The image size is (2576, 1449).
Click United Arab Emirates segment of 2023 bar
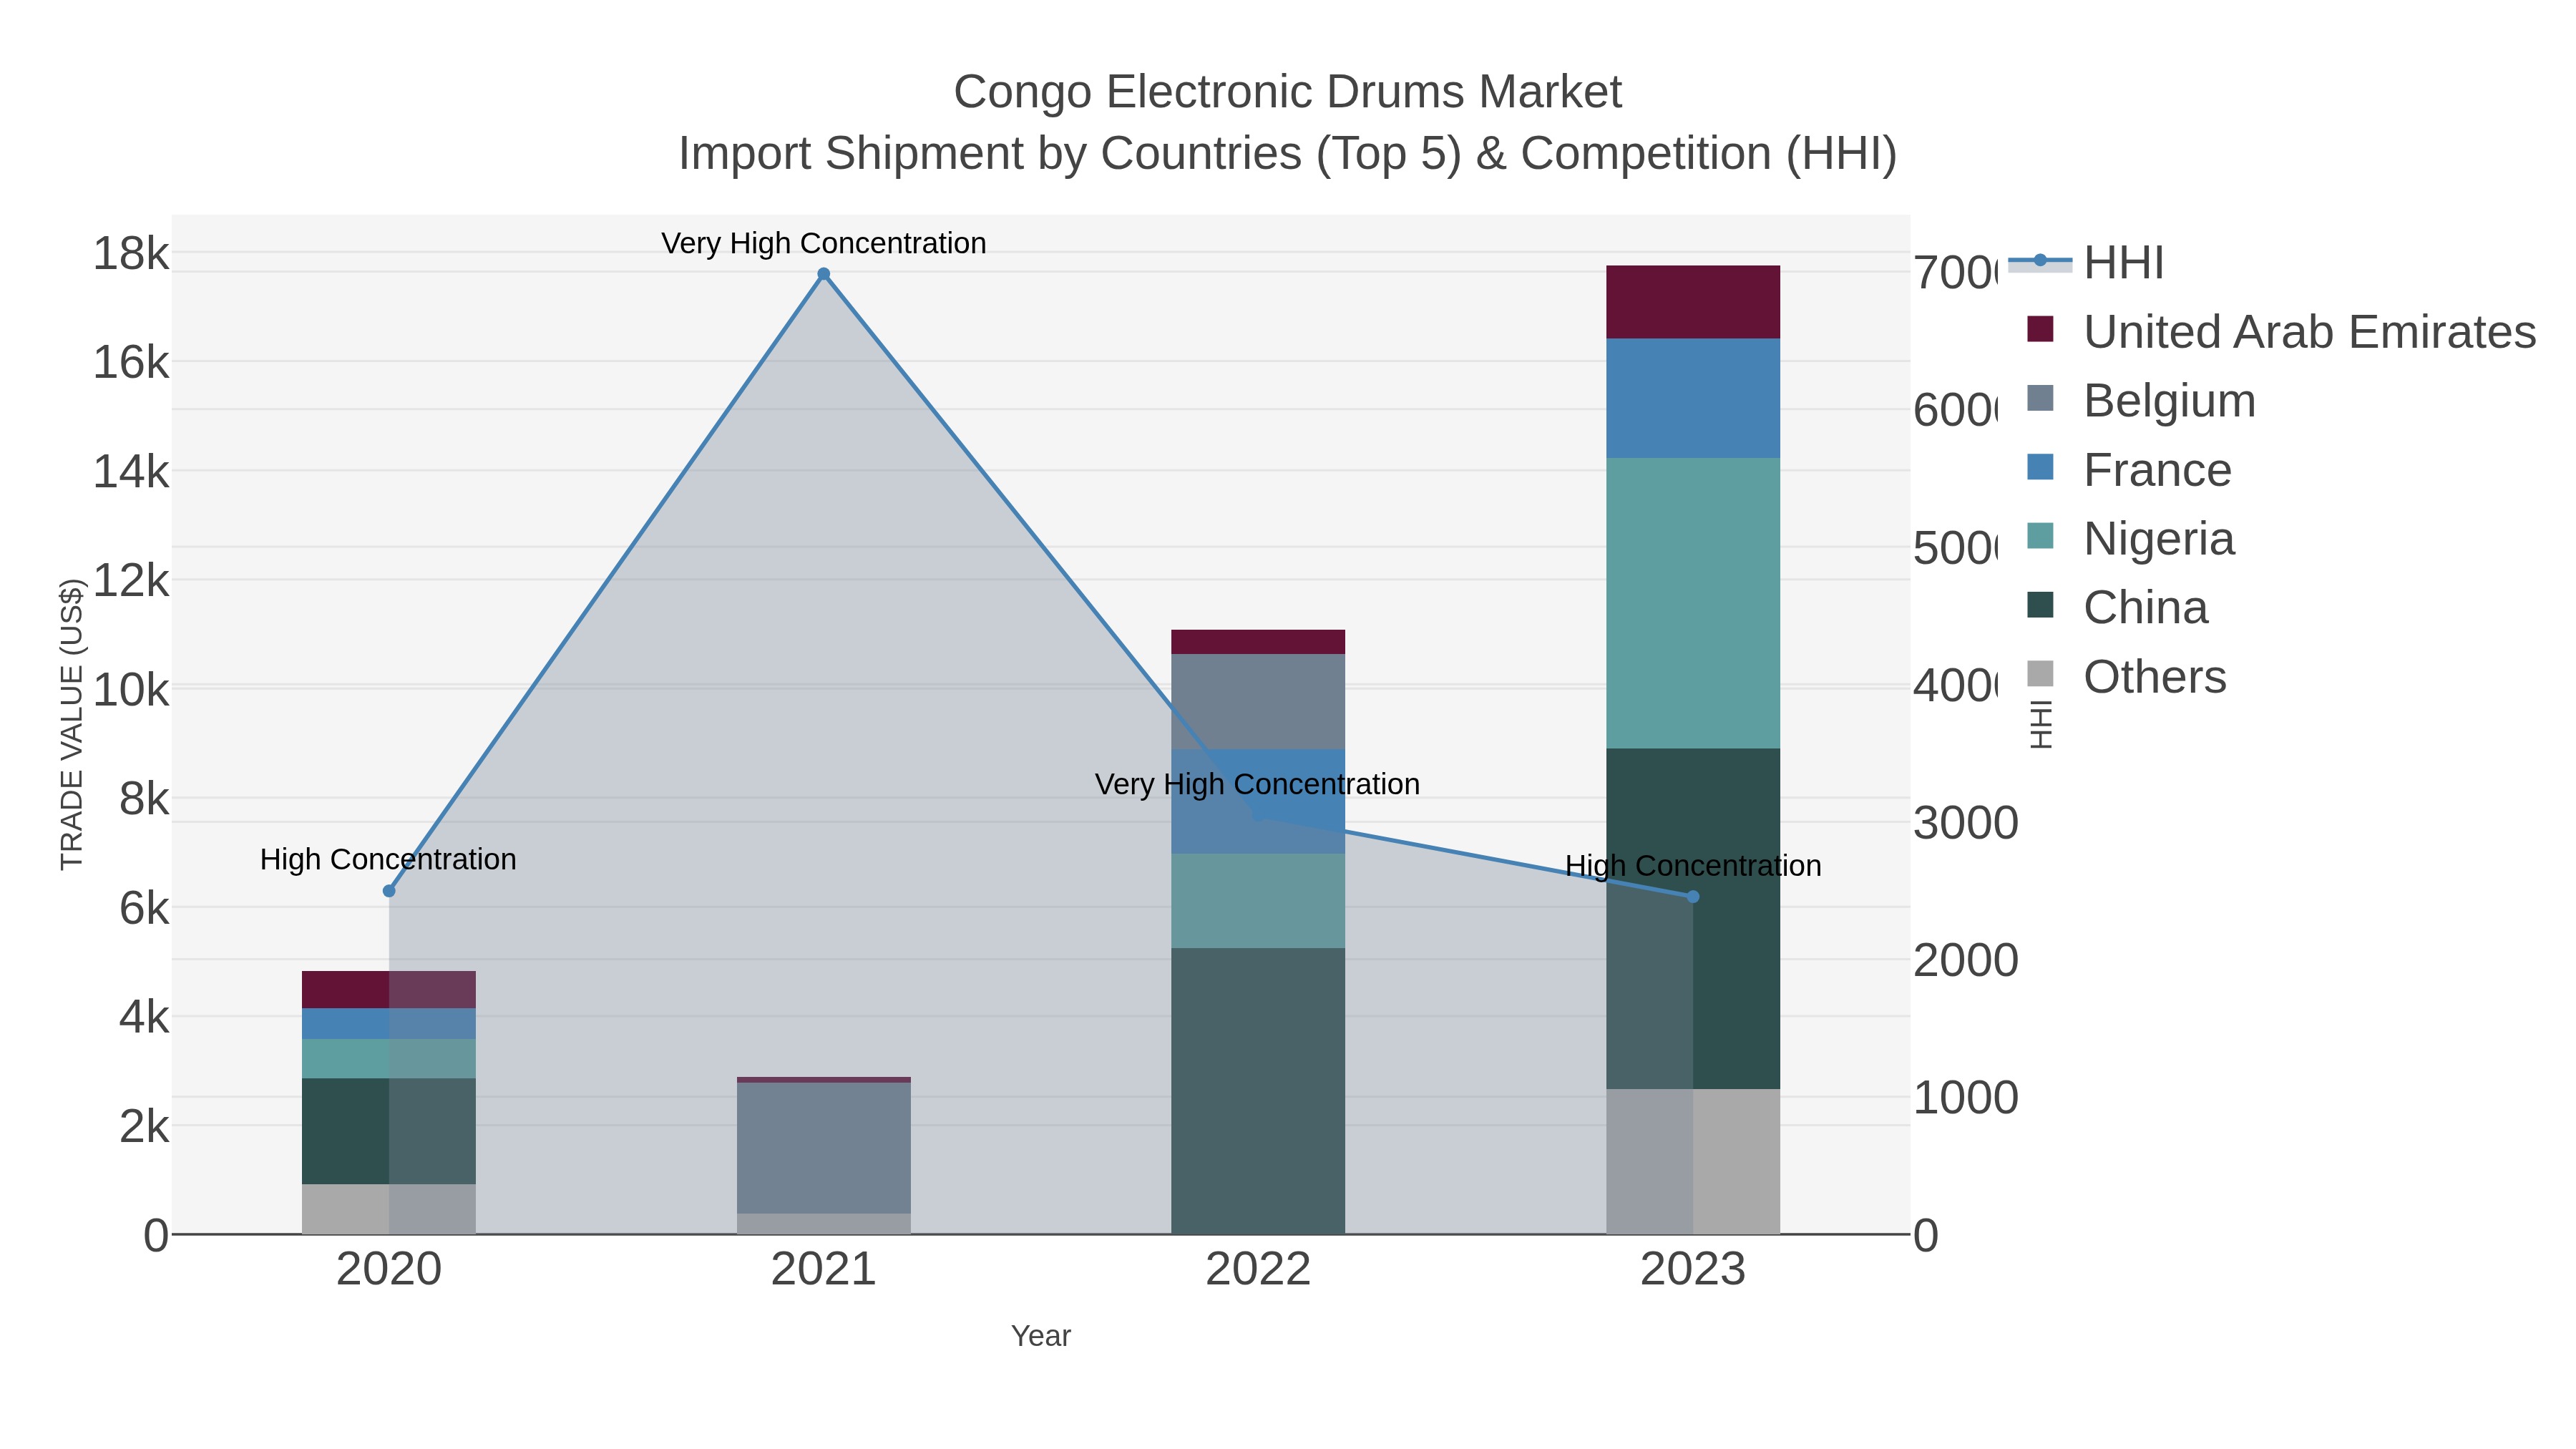1693,302
